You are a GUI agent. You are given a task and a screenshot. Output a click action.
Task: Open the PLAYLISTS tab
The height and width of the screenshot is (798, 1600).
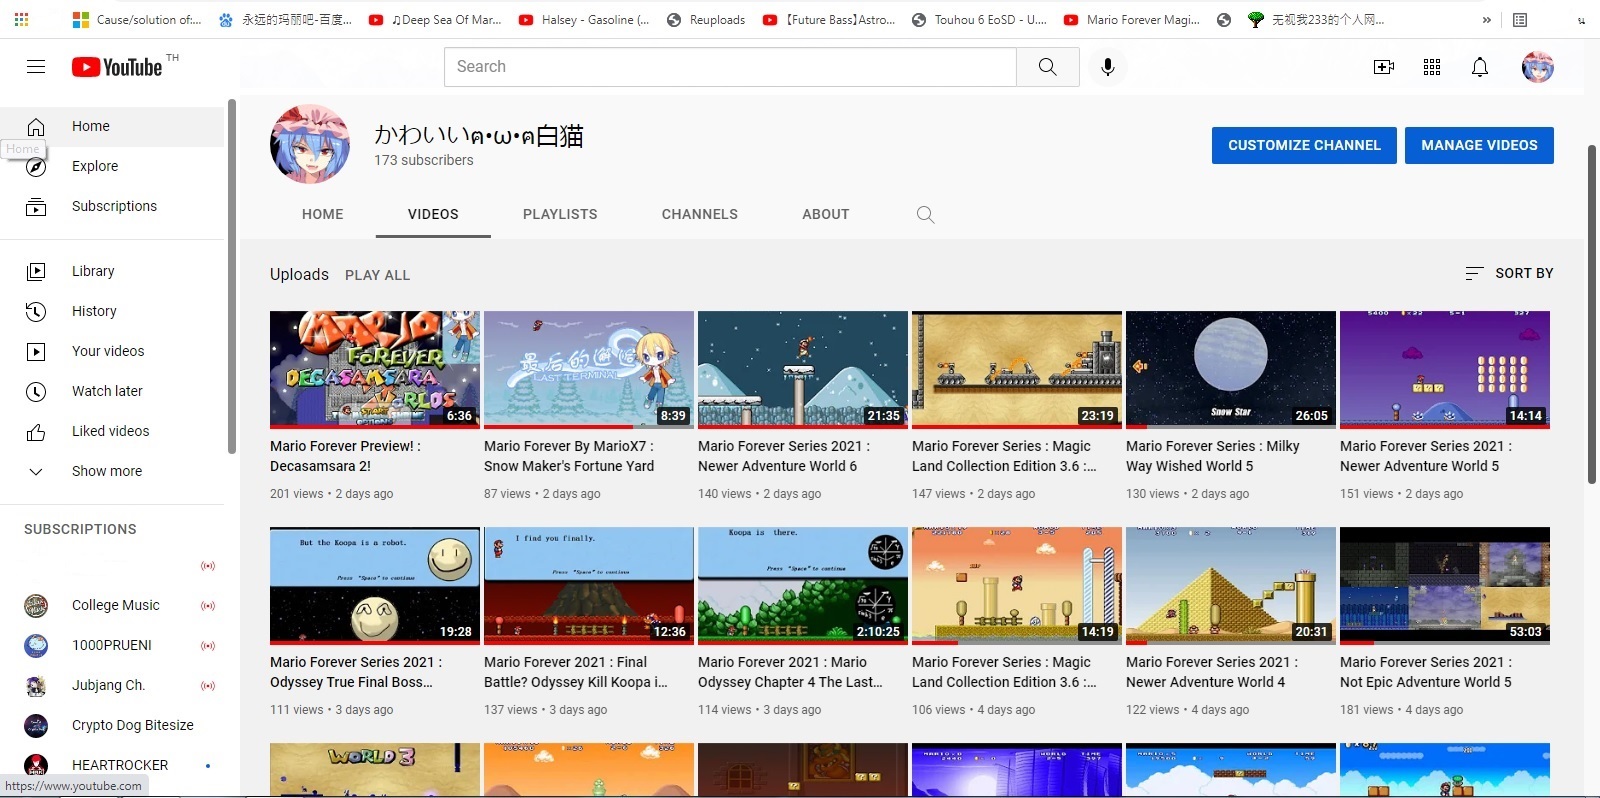click(560, 214)
